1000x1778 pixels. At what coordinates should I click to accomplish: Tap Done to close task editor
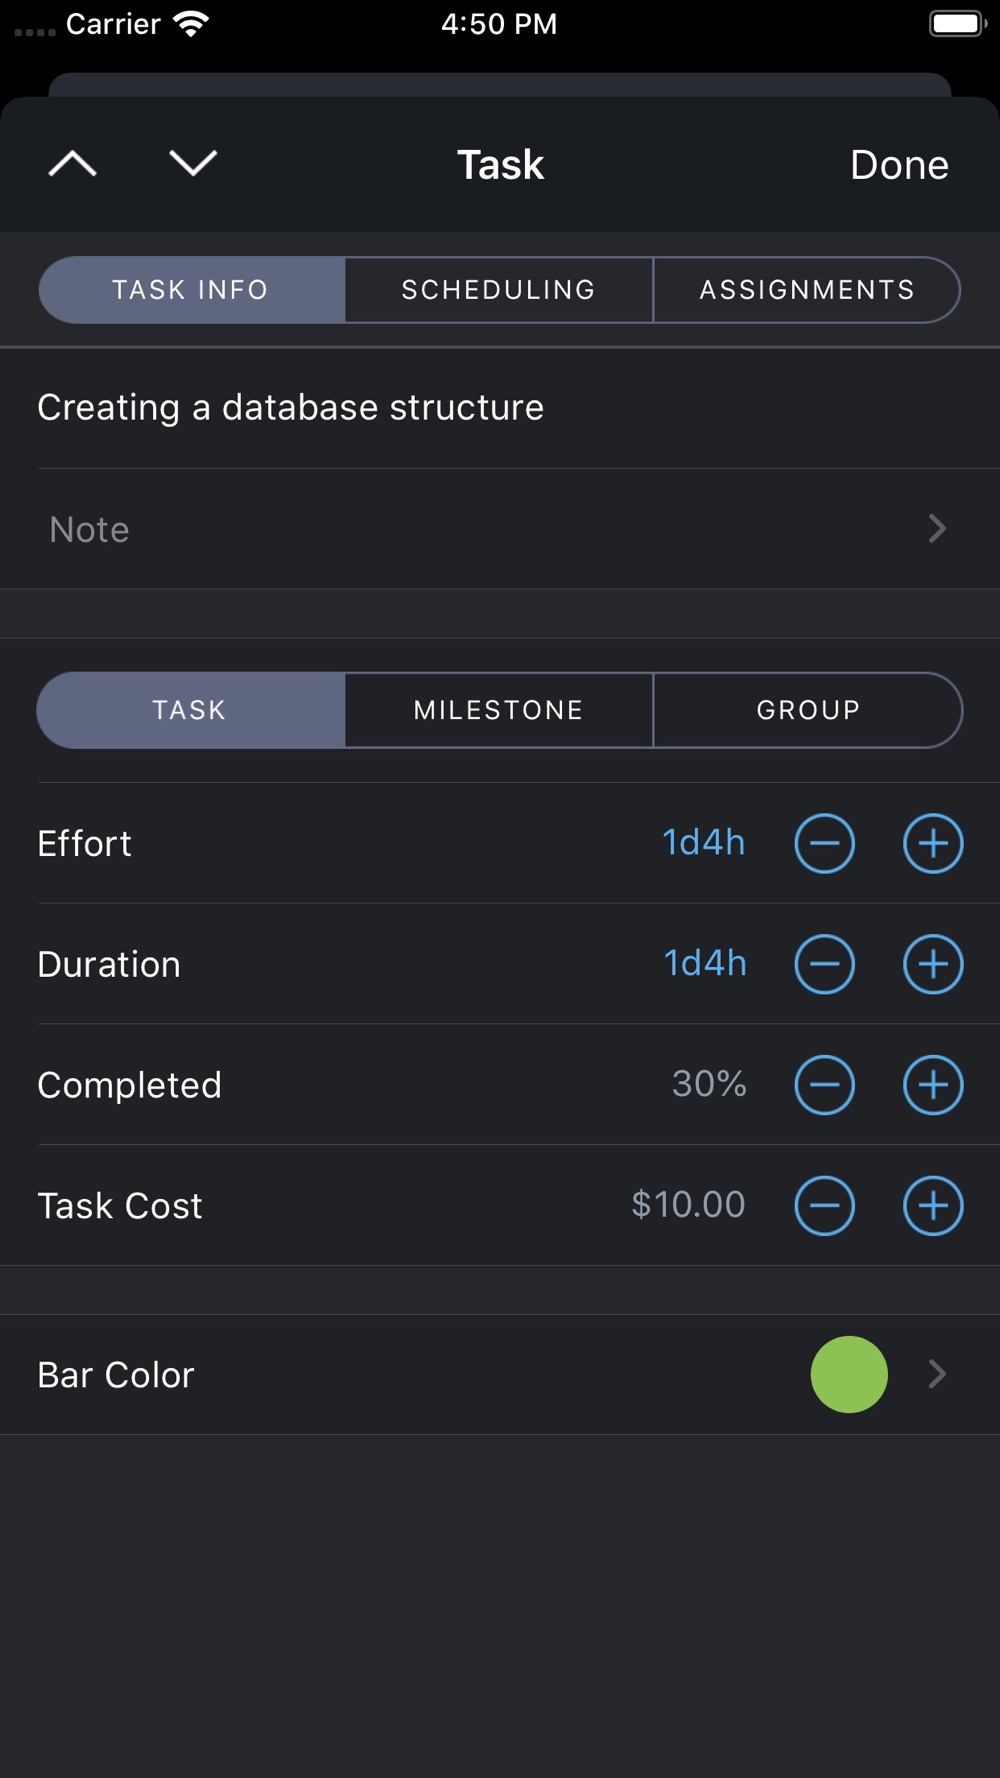899,165
